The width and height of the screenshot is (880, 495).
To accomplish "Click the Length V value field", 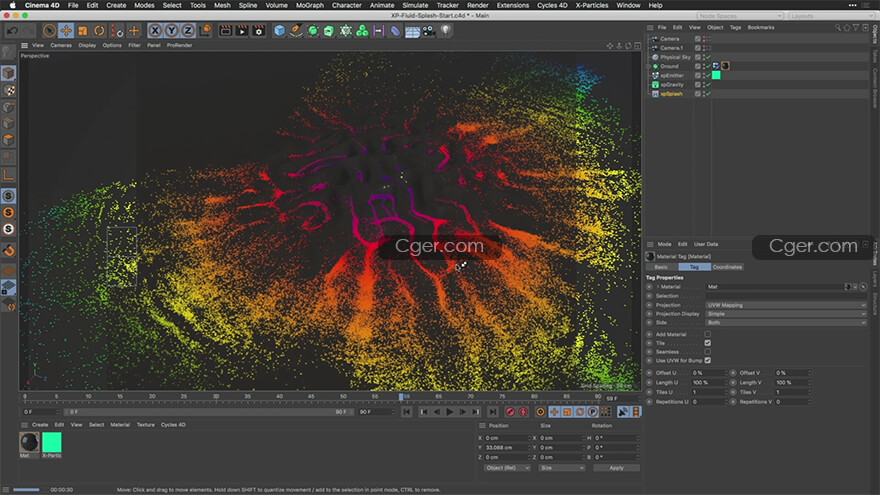I will [x=793, y=383].
